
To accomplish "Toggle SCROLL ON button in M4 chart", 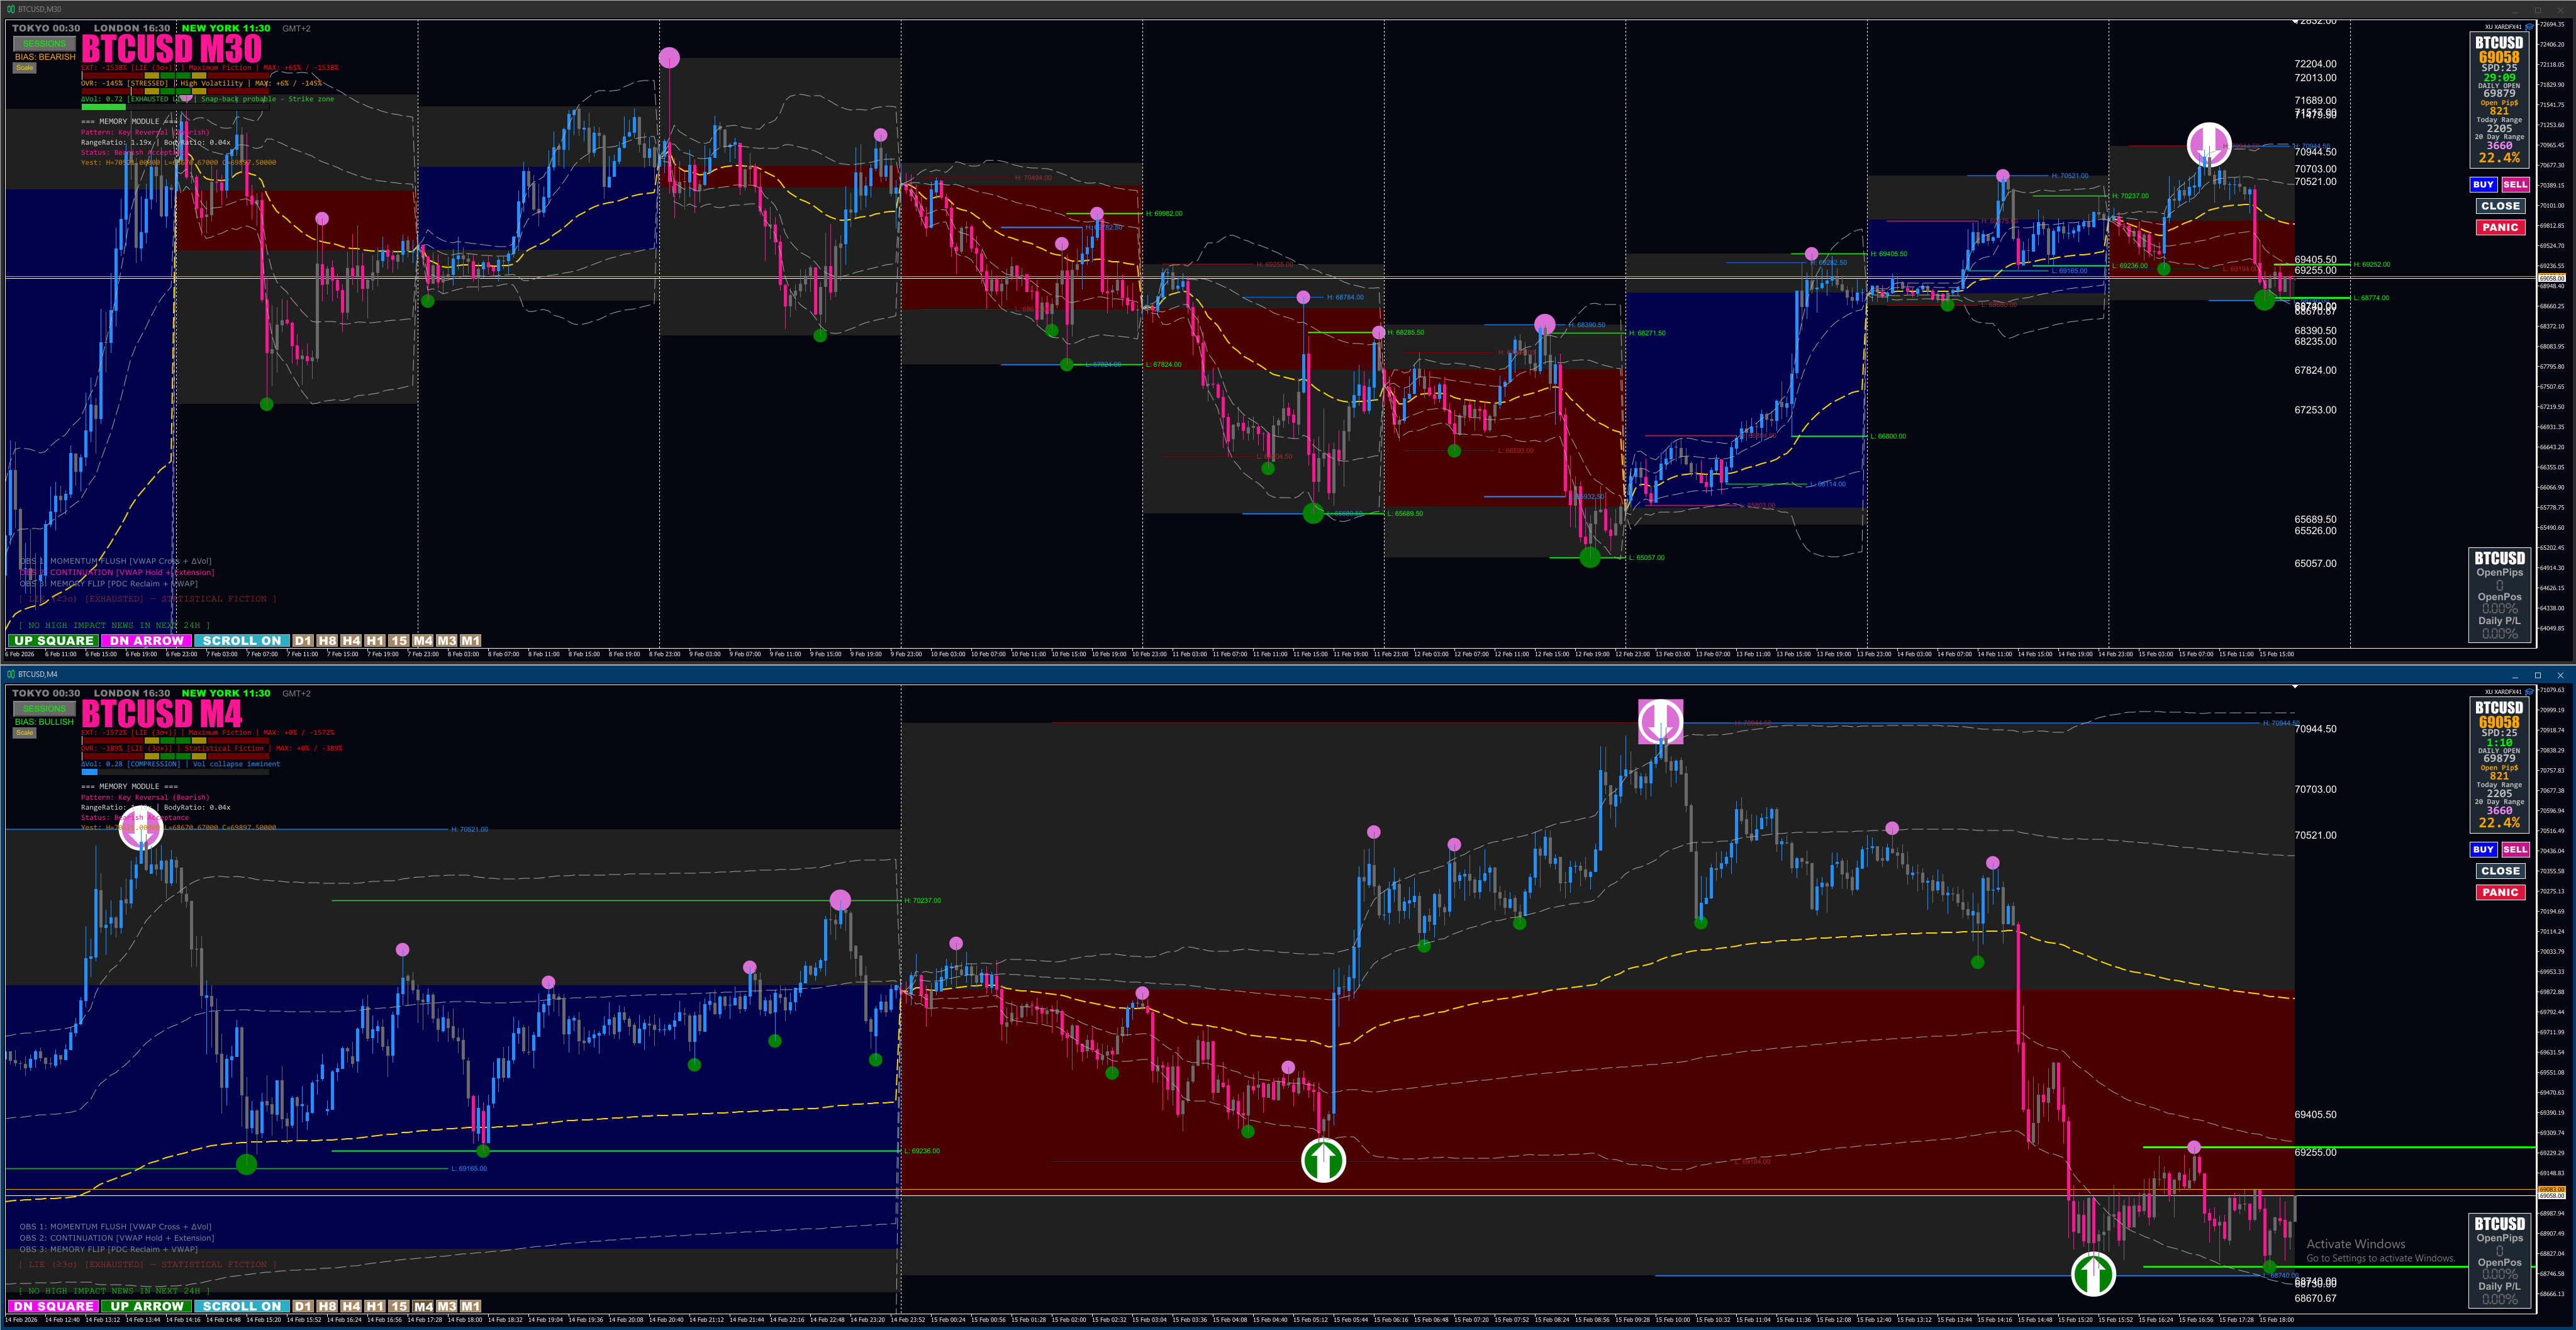I will click(241, 1305).
